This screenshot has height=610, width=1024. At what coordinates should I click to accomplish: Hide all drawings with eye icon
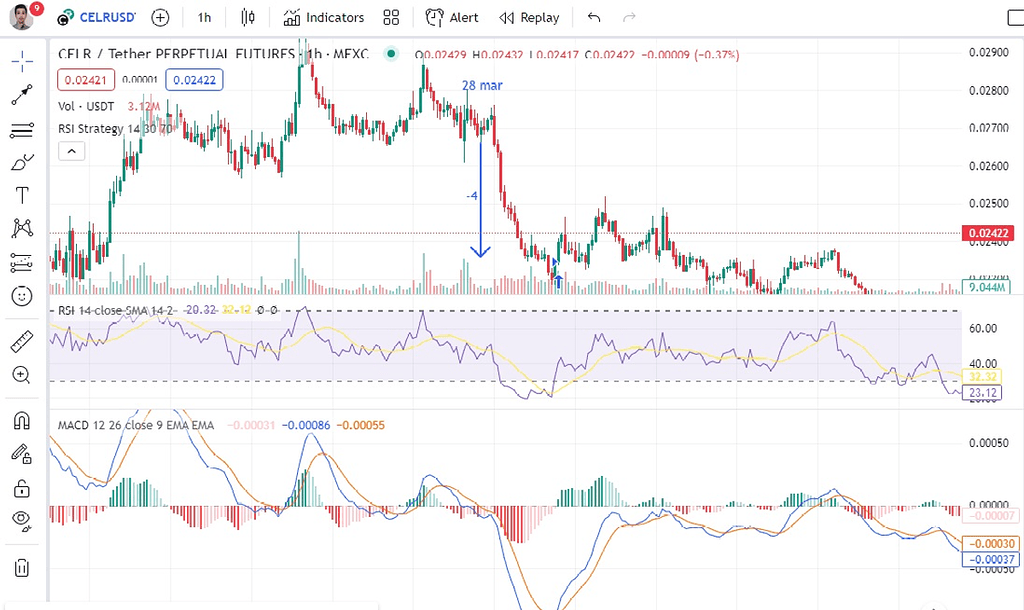[x=22, y=518]
